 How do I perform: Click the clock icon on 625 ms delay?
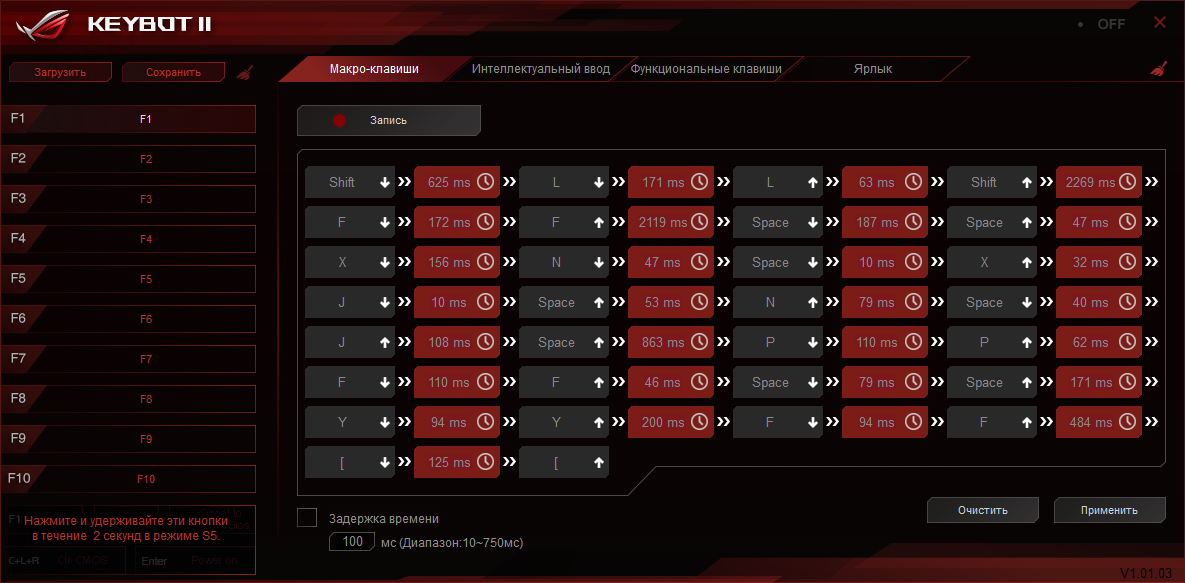click(485, 182)
